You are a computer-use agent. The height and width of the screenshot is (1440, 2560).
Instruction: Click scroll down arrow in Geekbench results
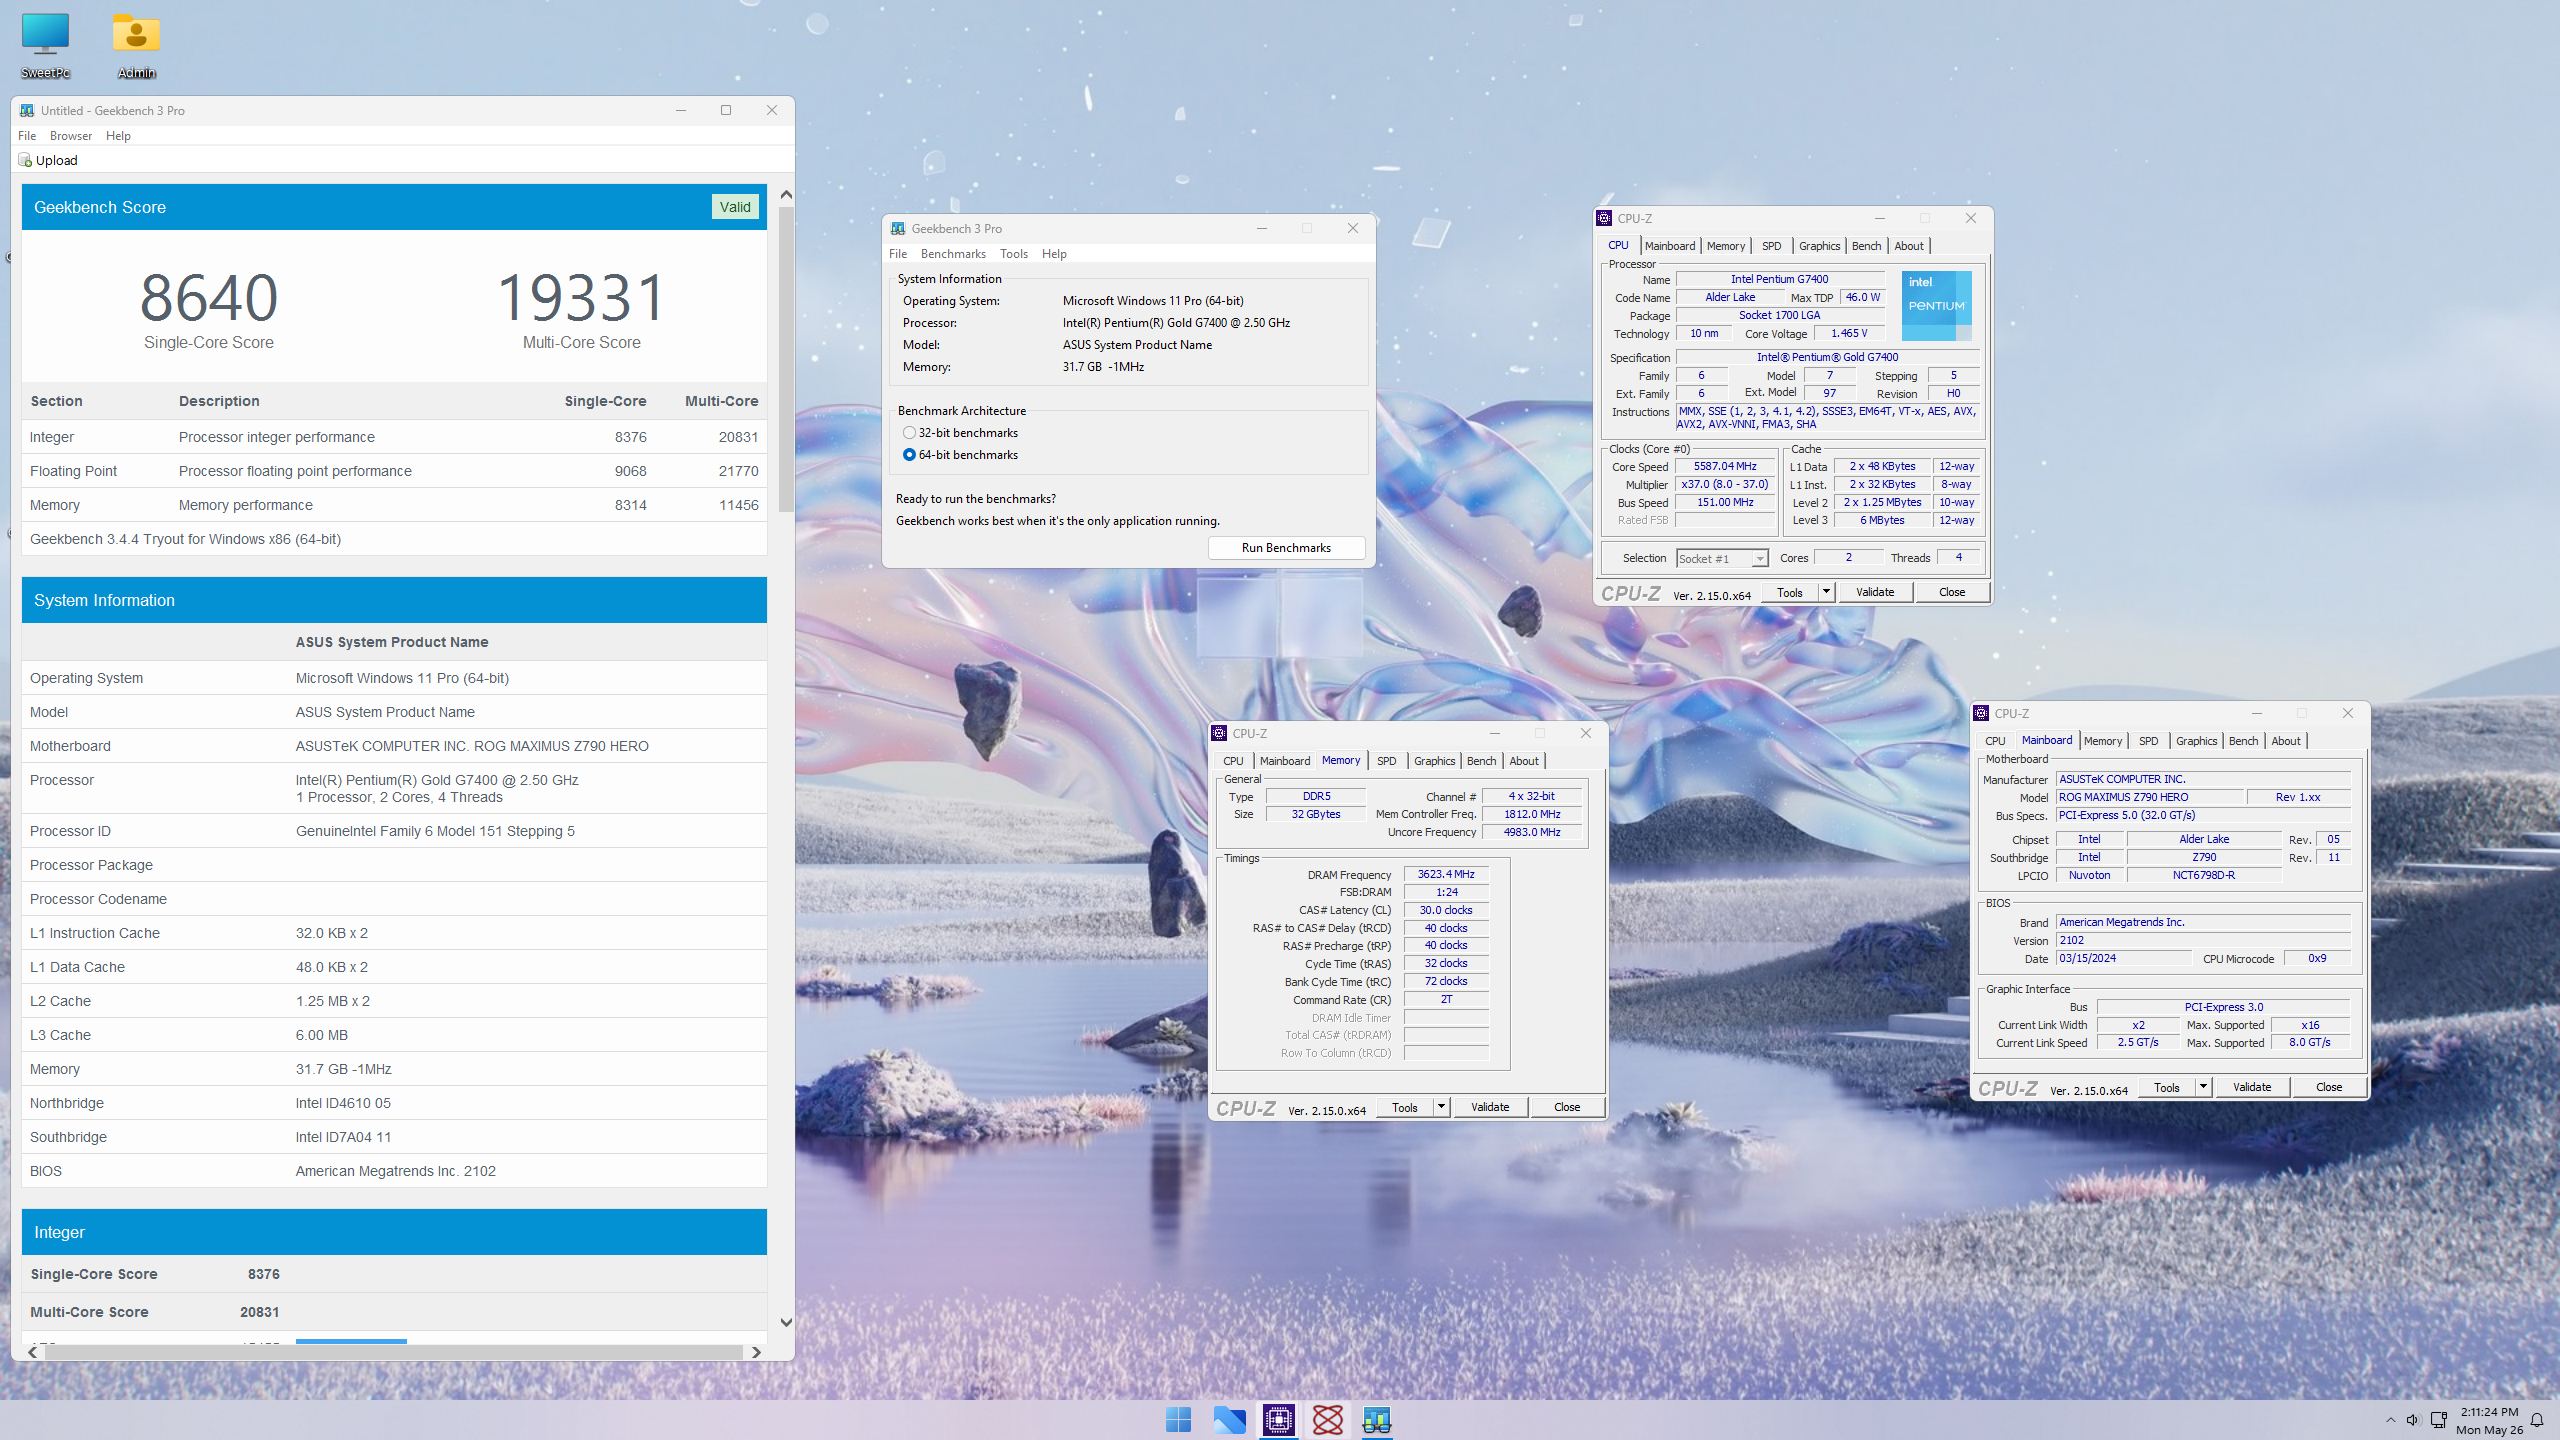click(x=786, y=1322)
